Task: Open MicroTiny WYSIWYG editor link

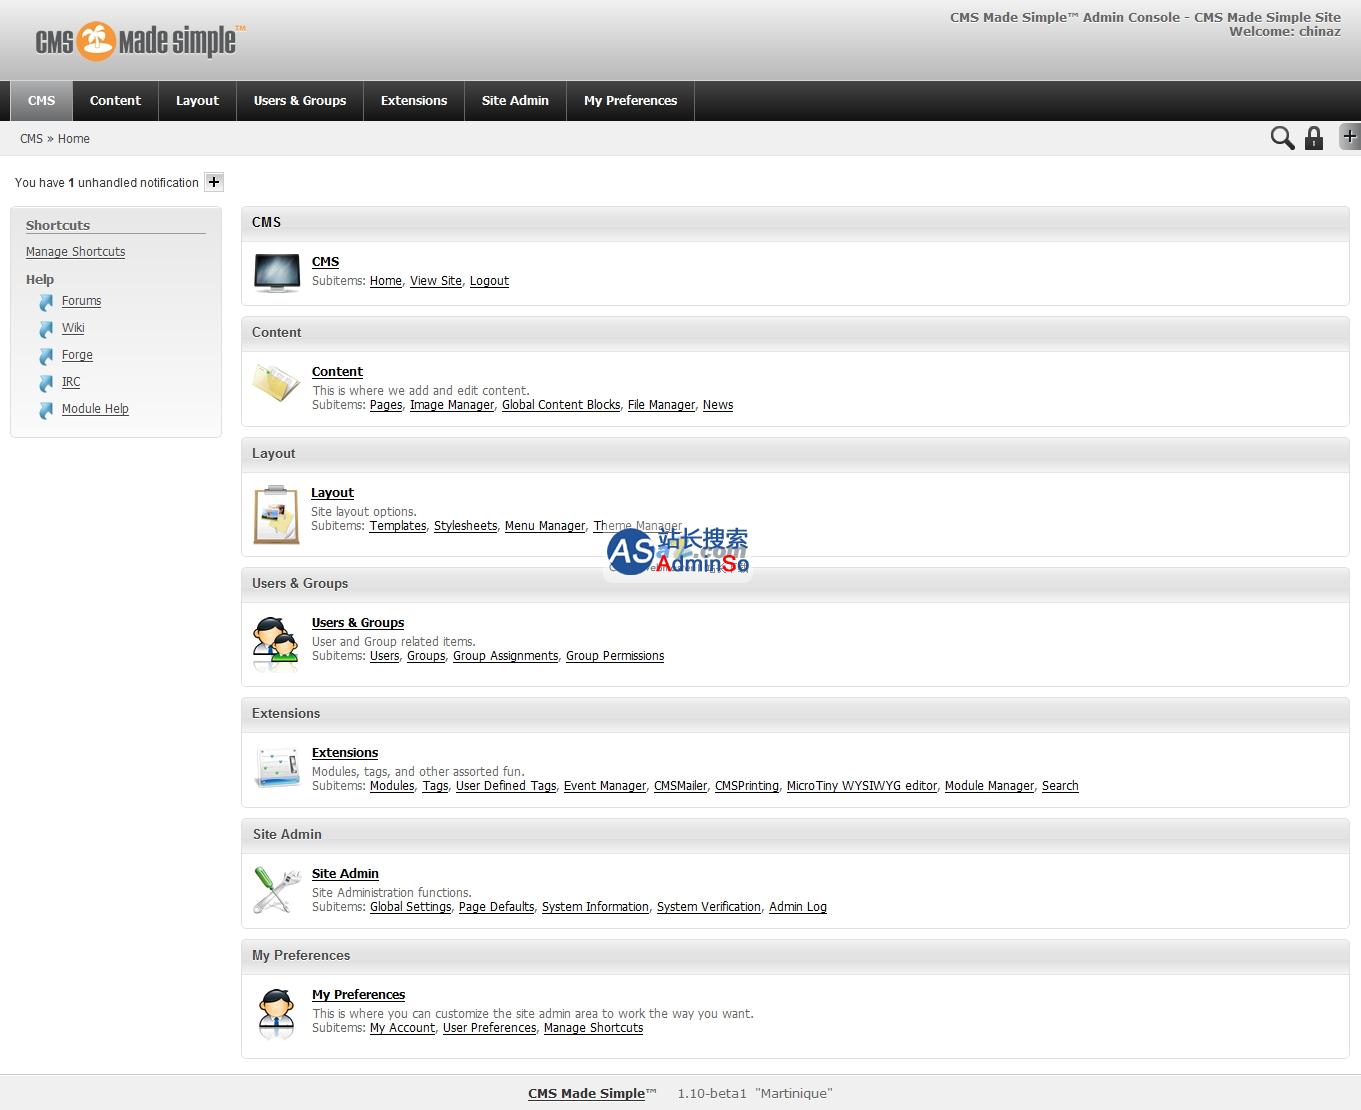Action: [862, 786]
